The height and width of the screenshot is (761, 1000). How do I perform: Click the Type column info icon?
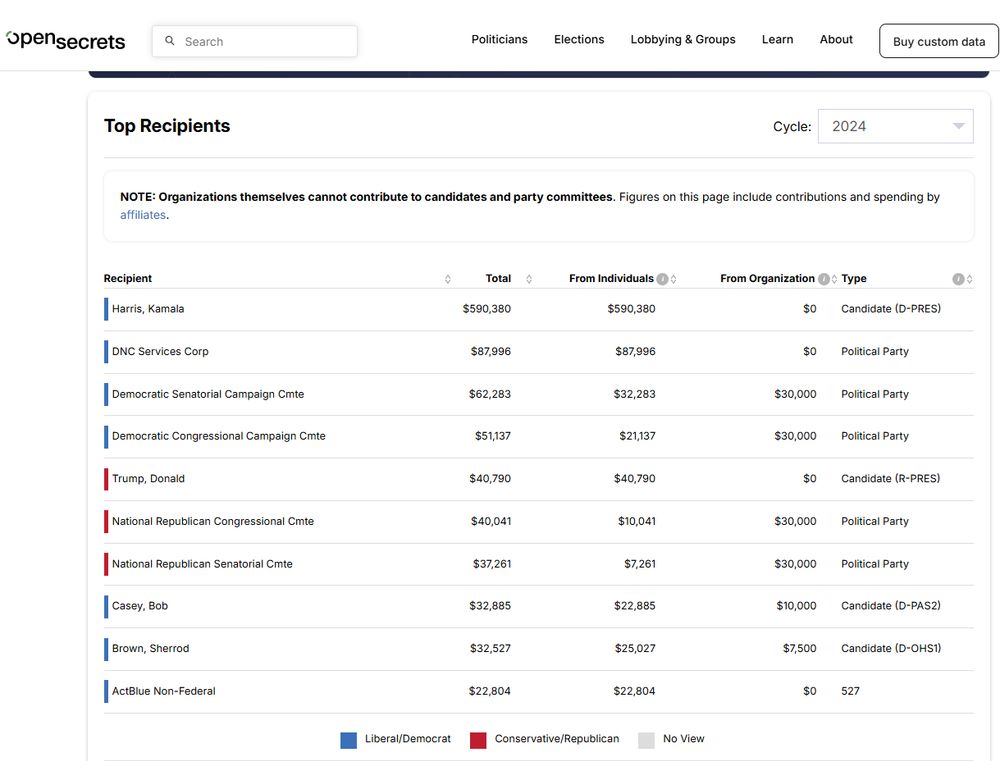[958, 279]
